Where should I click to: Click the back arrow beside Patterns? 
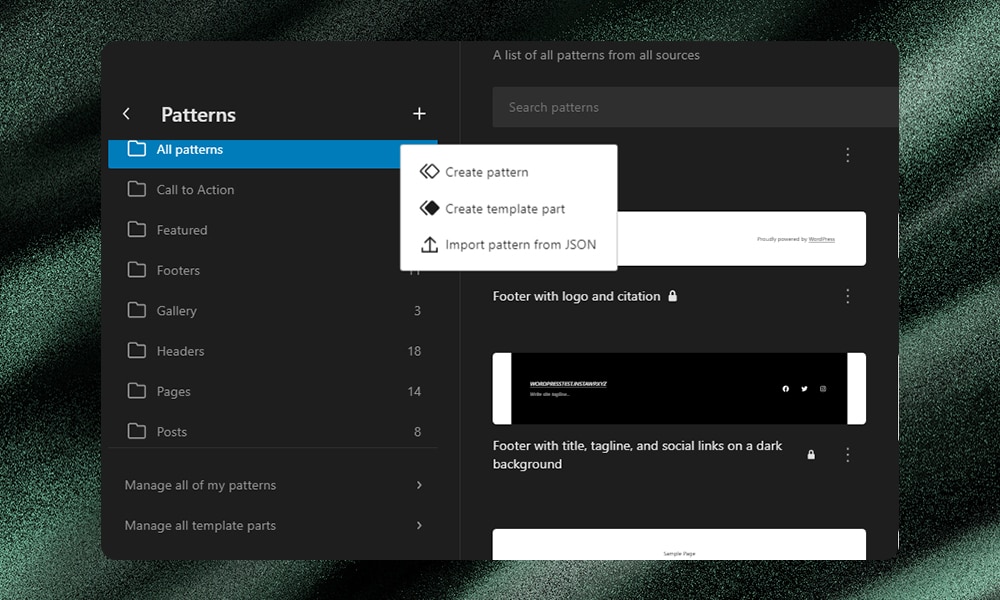click(x=126, y=114)
